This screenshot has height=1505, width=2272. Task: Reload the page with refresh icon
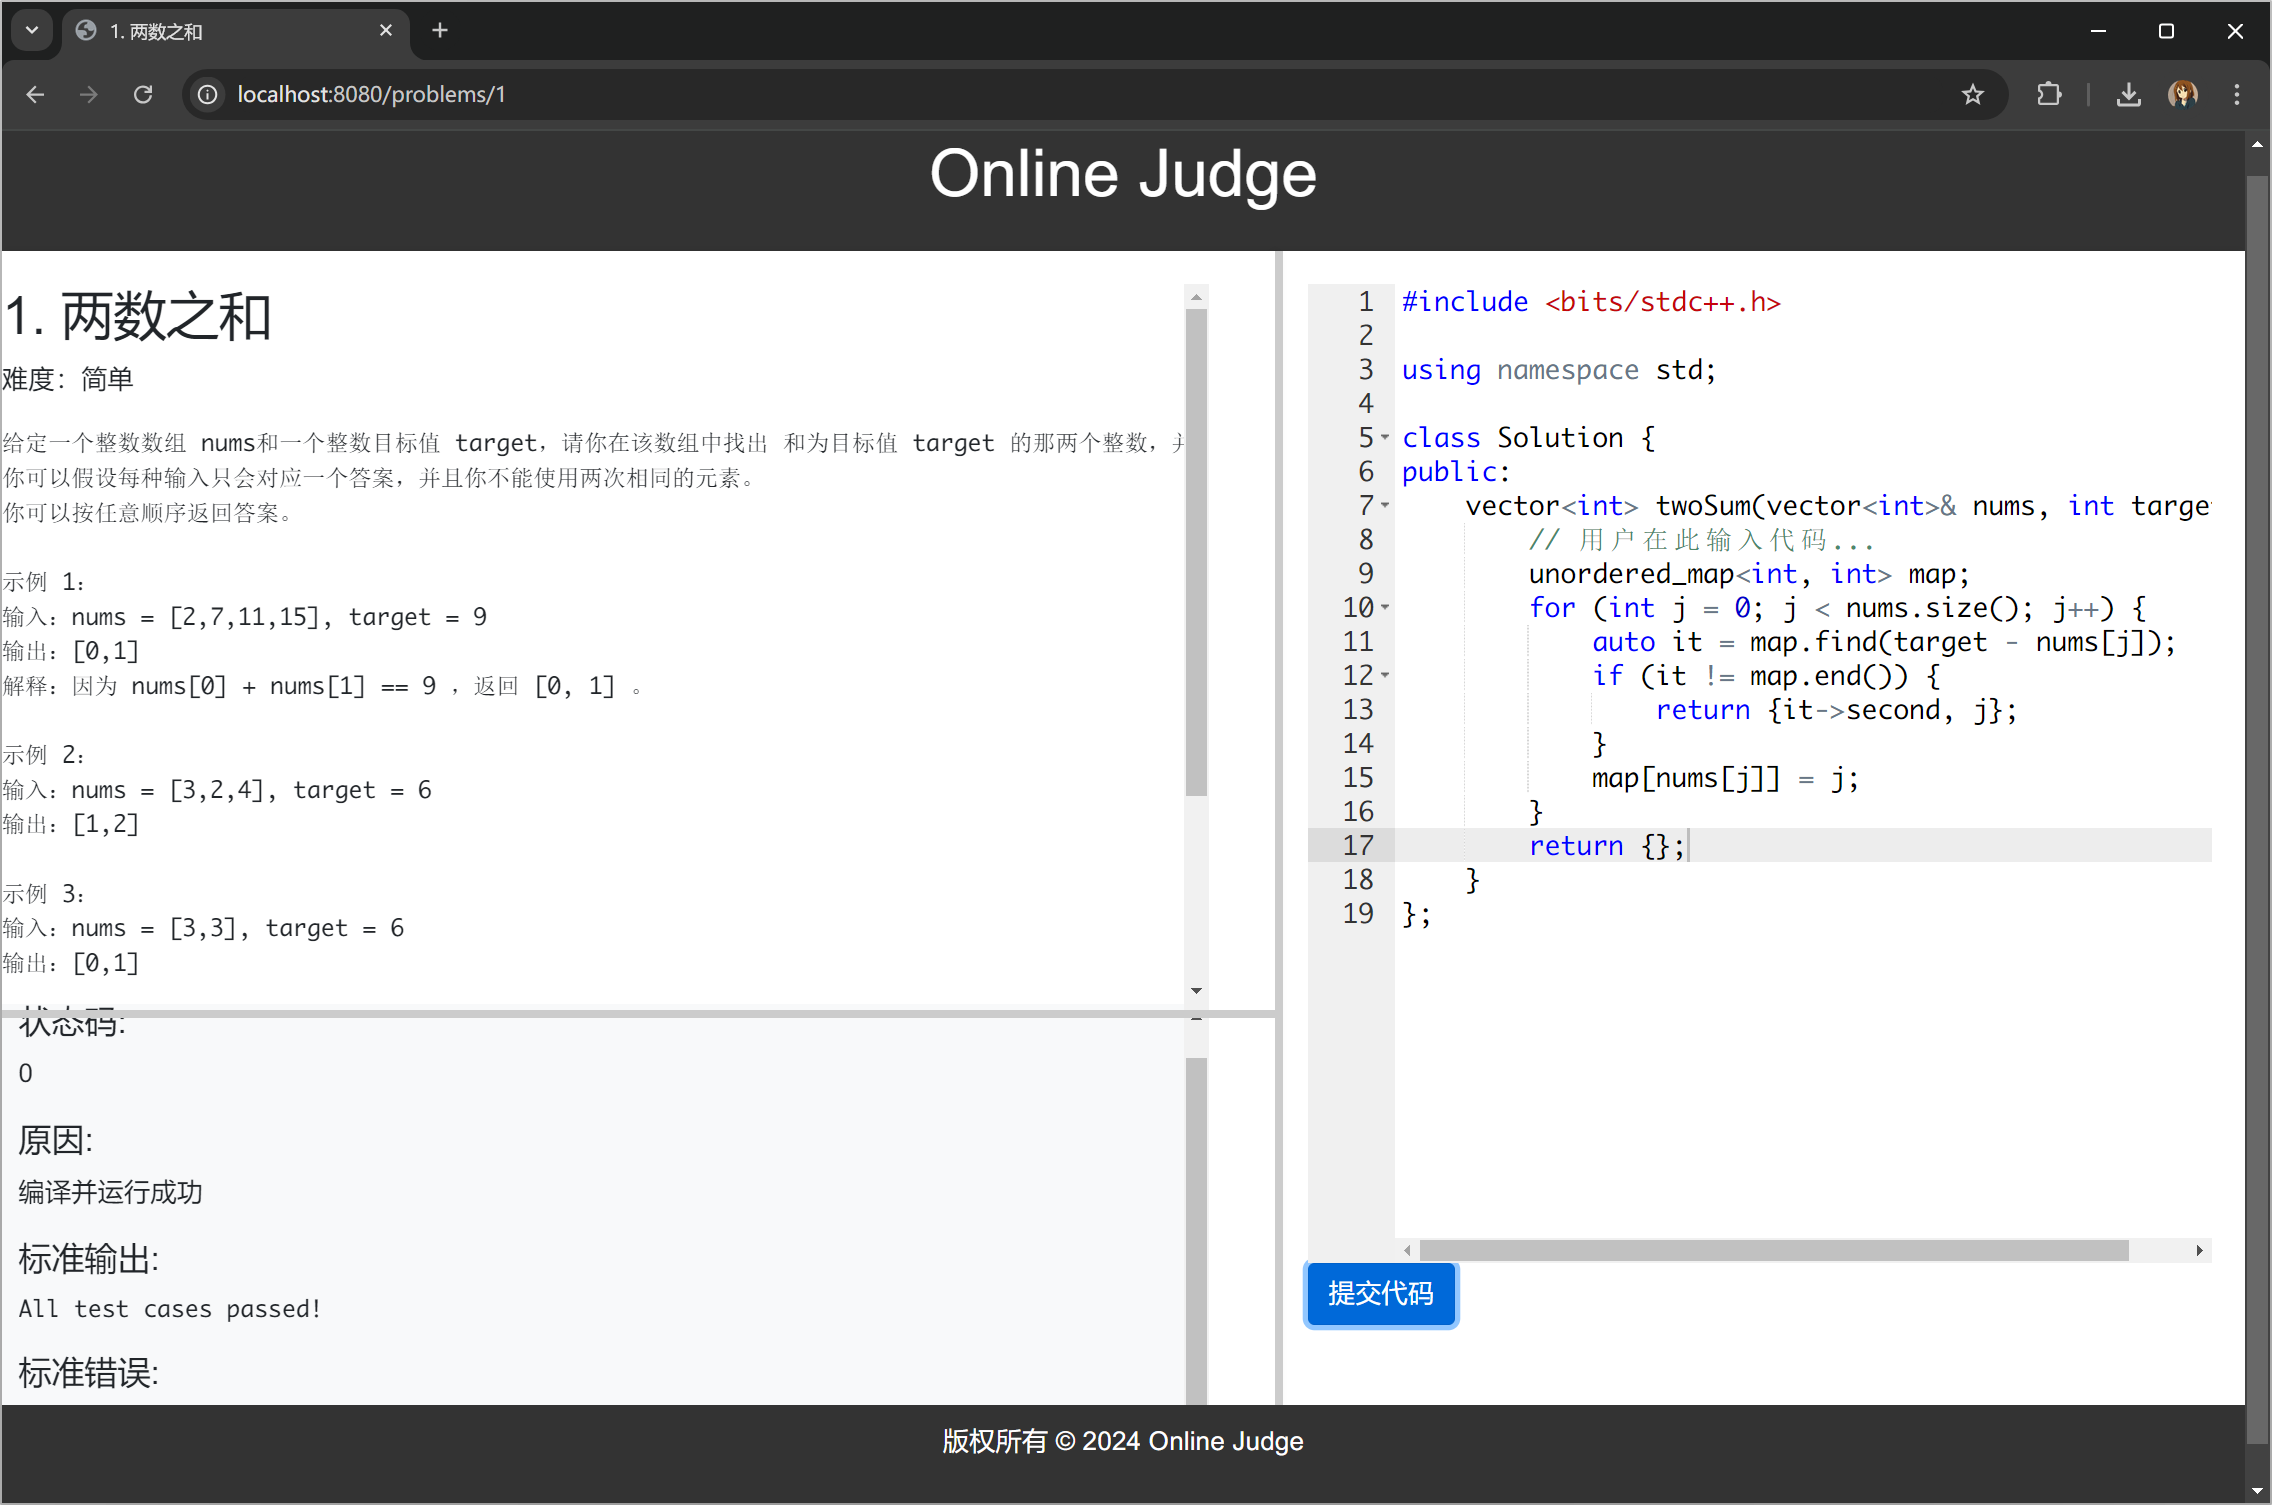point(143,94)
